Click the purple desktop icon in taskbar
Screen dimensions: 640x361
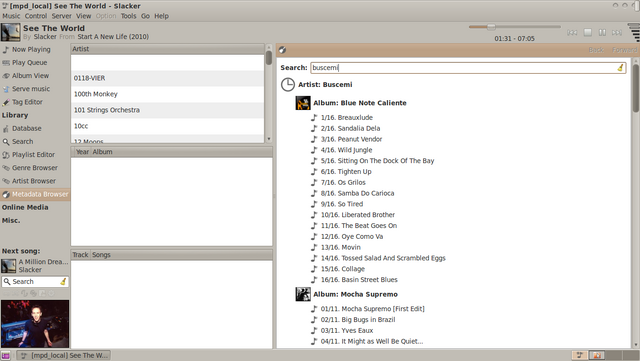[5, 356]
